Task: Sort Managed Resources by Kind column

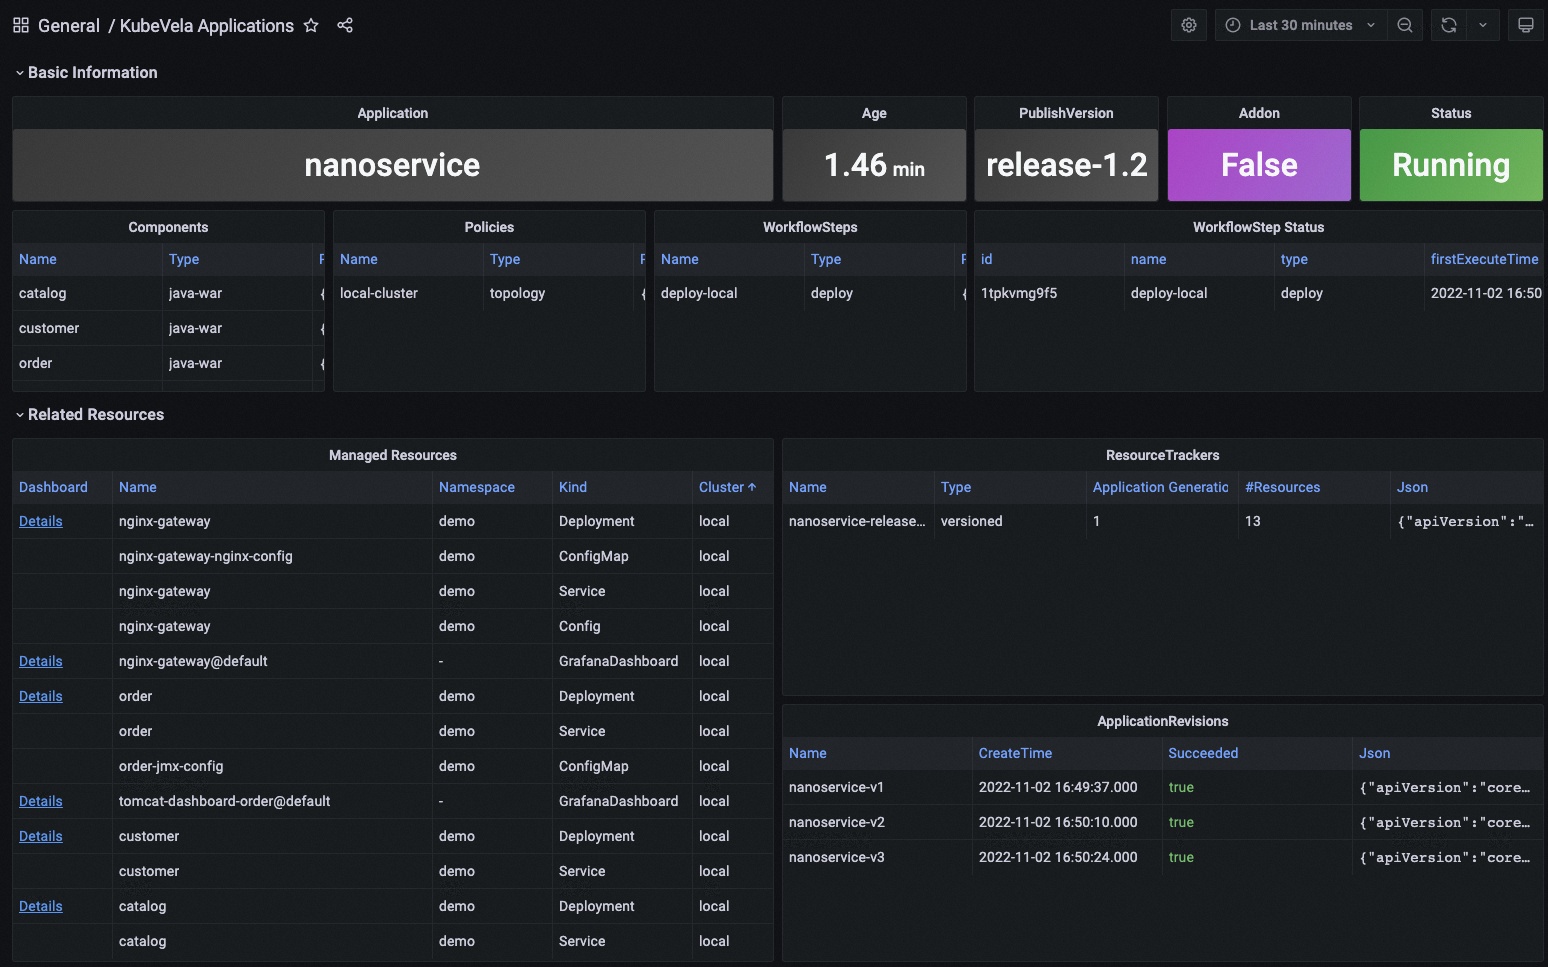Action: pyautogui.click(x=573, y=487)
